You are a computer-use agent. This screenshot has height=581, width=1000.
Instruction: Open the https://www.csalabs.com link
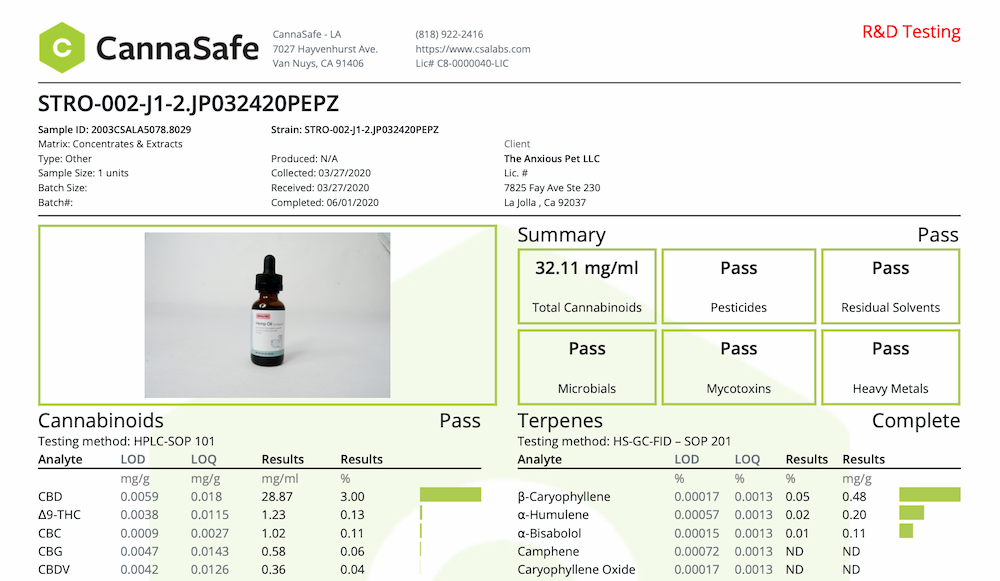coord(473,49)
